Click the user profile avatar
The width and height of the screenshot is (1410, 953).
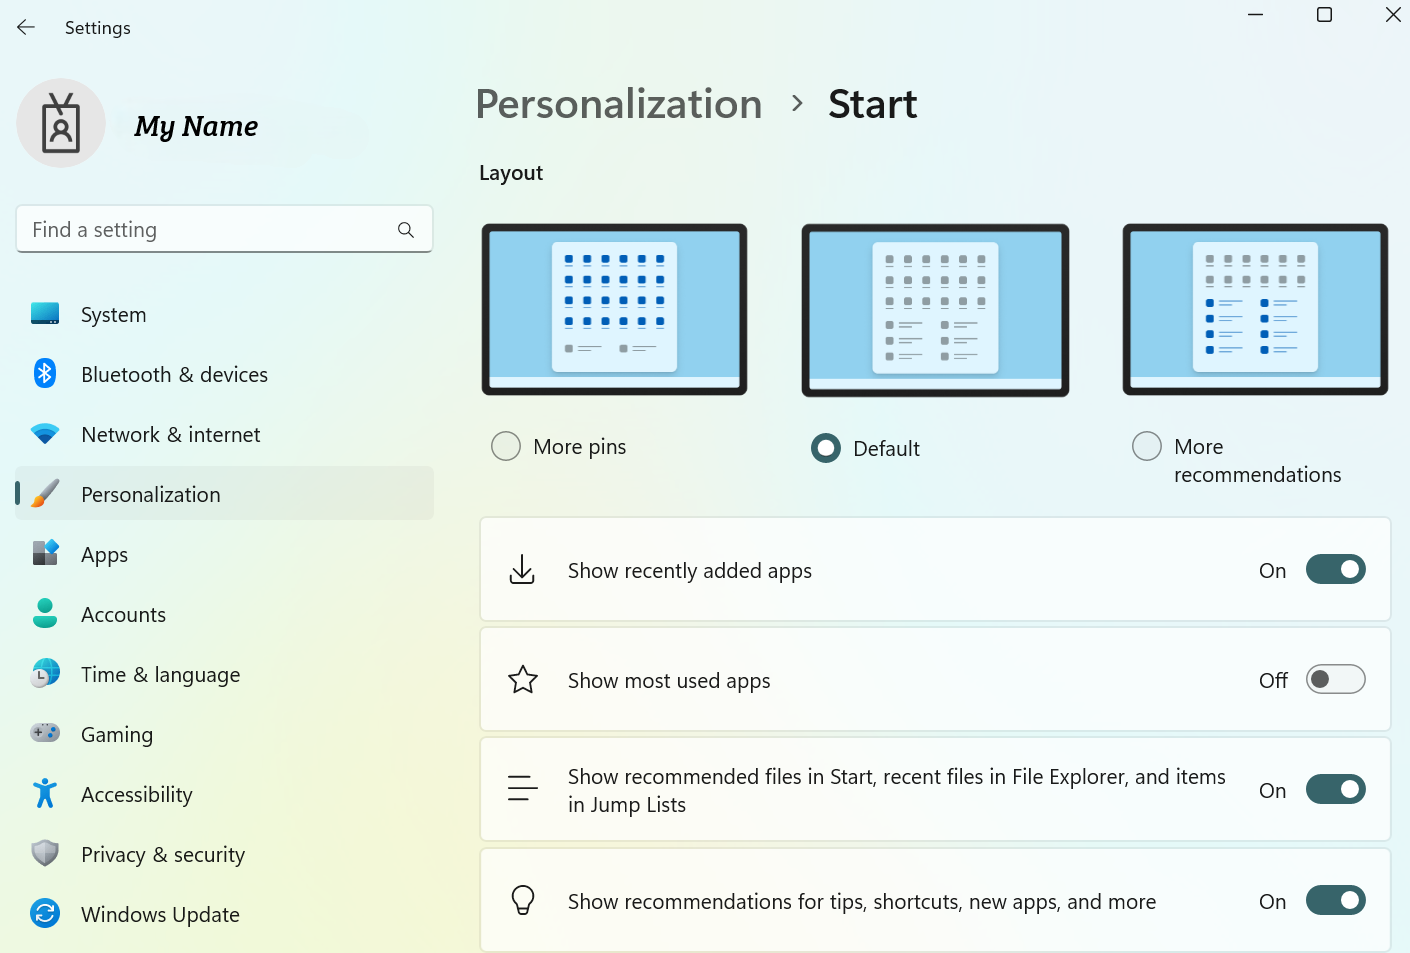tap(61, 124)
